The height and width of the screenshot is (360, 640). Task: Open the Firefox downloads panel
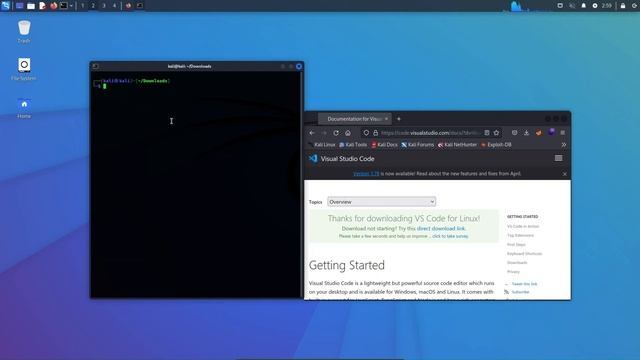527,133
